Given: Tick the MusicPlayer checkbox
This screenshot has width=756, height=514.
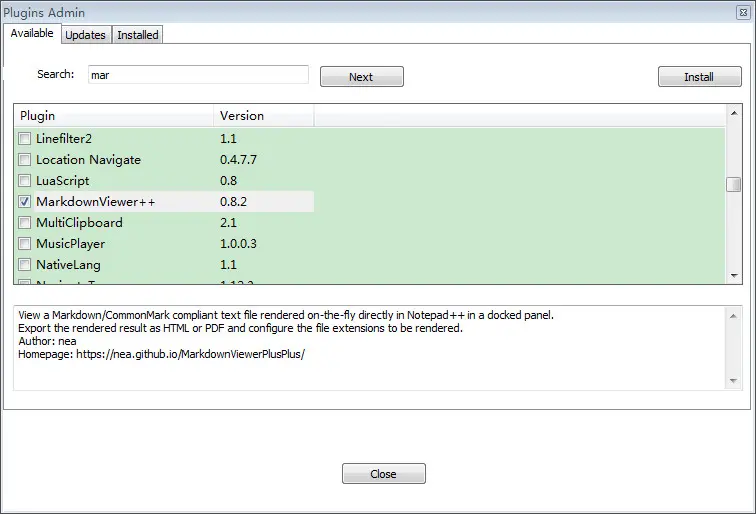Looking at the screenshot, I should 25,243.
